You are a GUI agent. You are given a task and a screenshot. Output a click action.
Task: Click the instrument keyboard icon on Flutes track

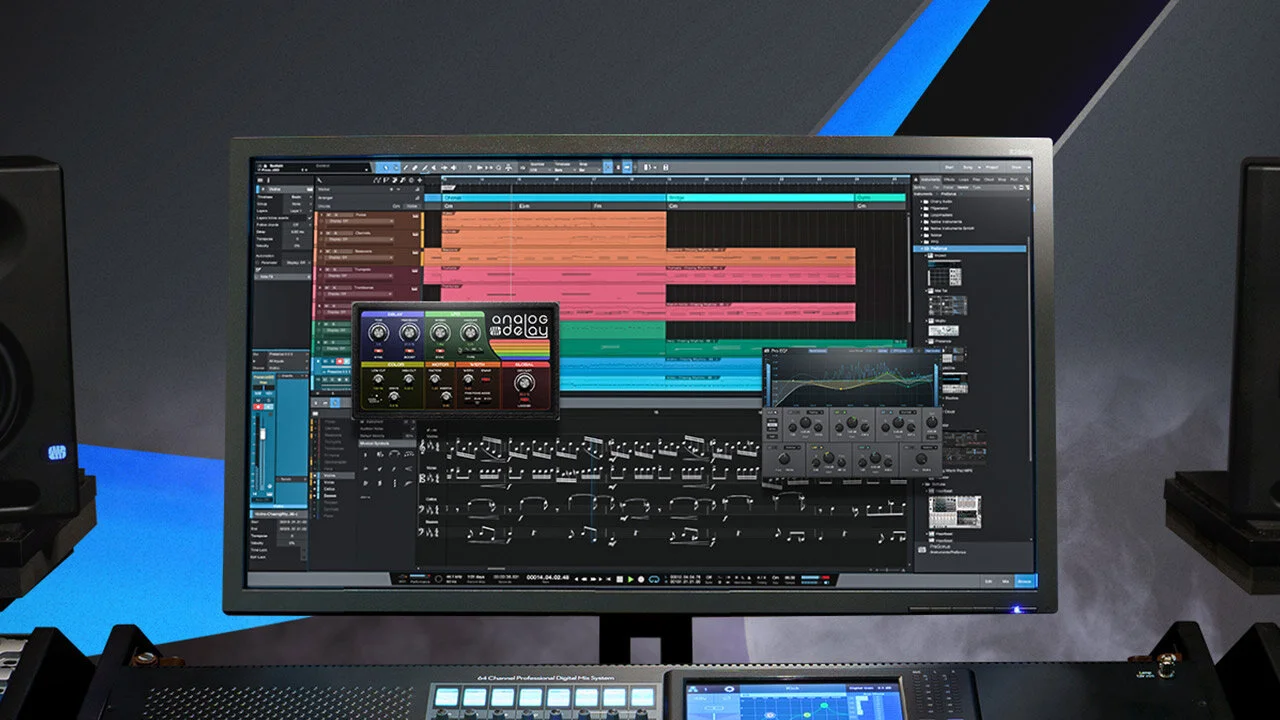415,216
